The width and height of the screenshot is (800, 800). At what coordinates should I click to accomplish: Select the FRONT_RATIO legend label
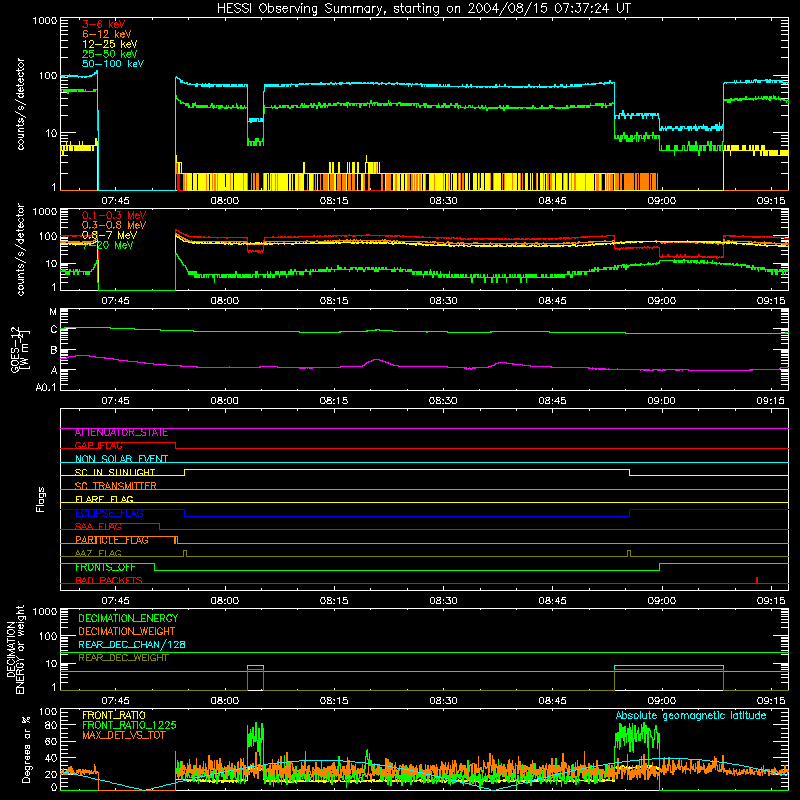[114, 715]
